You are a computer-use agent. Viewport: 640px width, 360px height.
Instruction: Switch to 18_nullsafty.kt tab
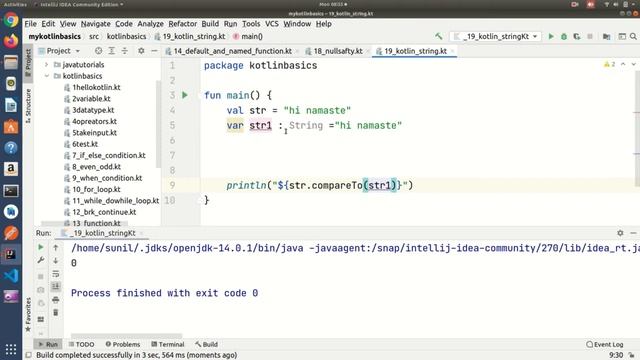338,51
